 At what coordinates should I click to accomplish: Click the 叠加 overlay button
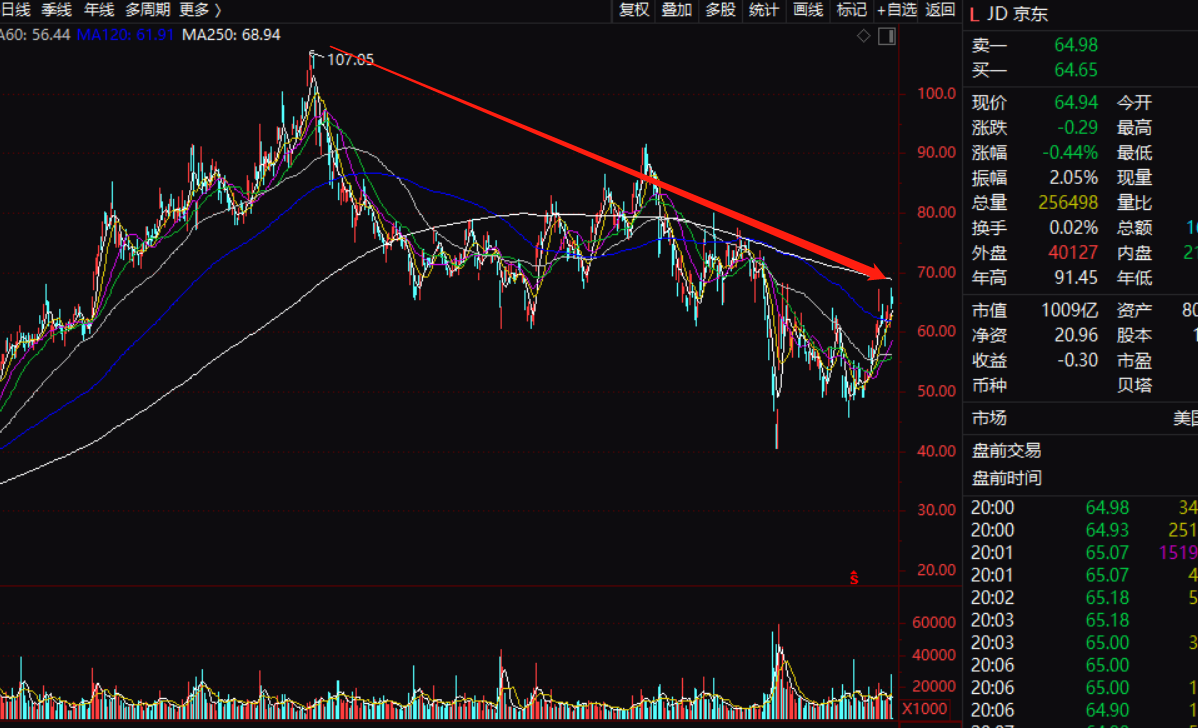click(x=676, y=10)
